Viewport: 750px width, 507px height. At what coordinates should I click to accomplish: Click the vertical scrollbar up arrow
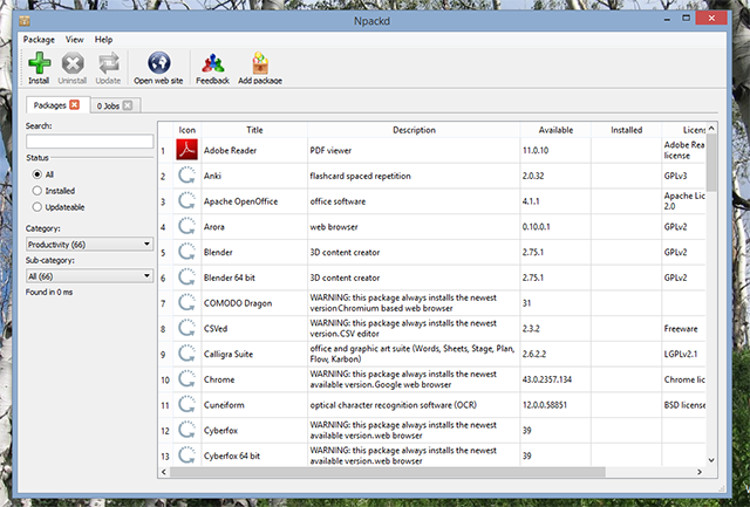click(x=711, y=128)
